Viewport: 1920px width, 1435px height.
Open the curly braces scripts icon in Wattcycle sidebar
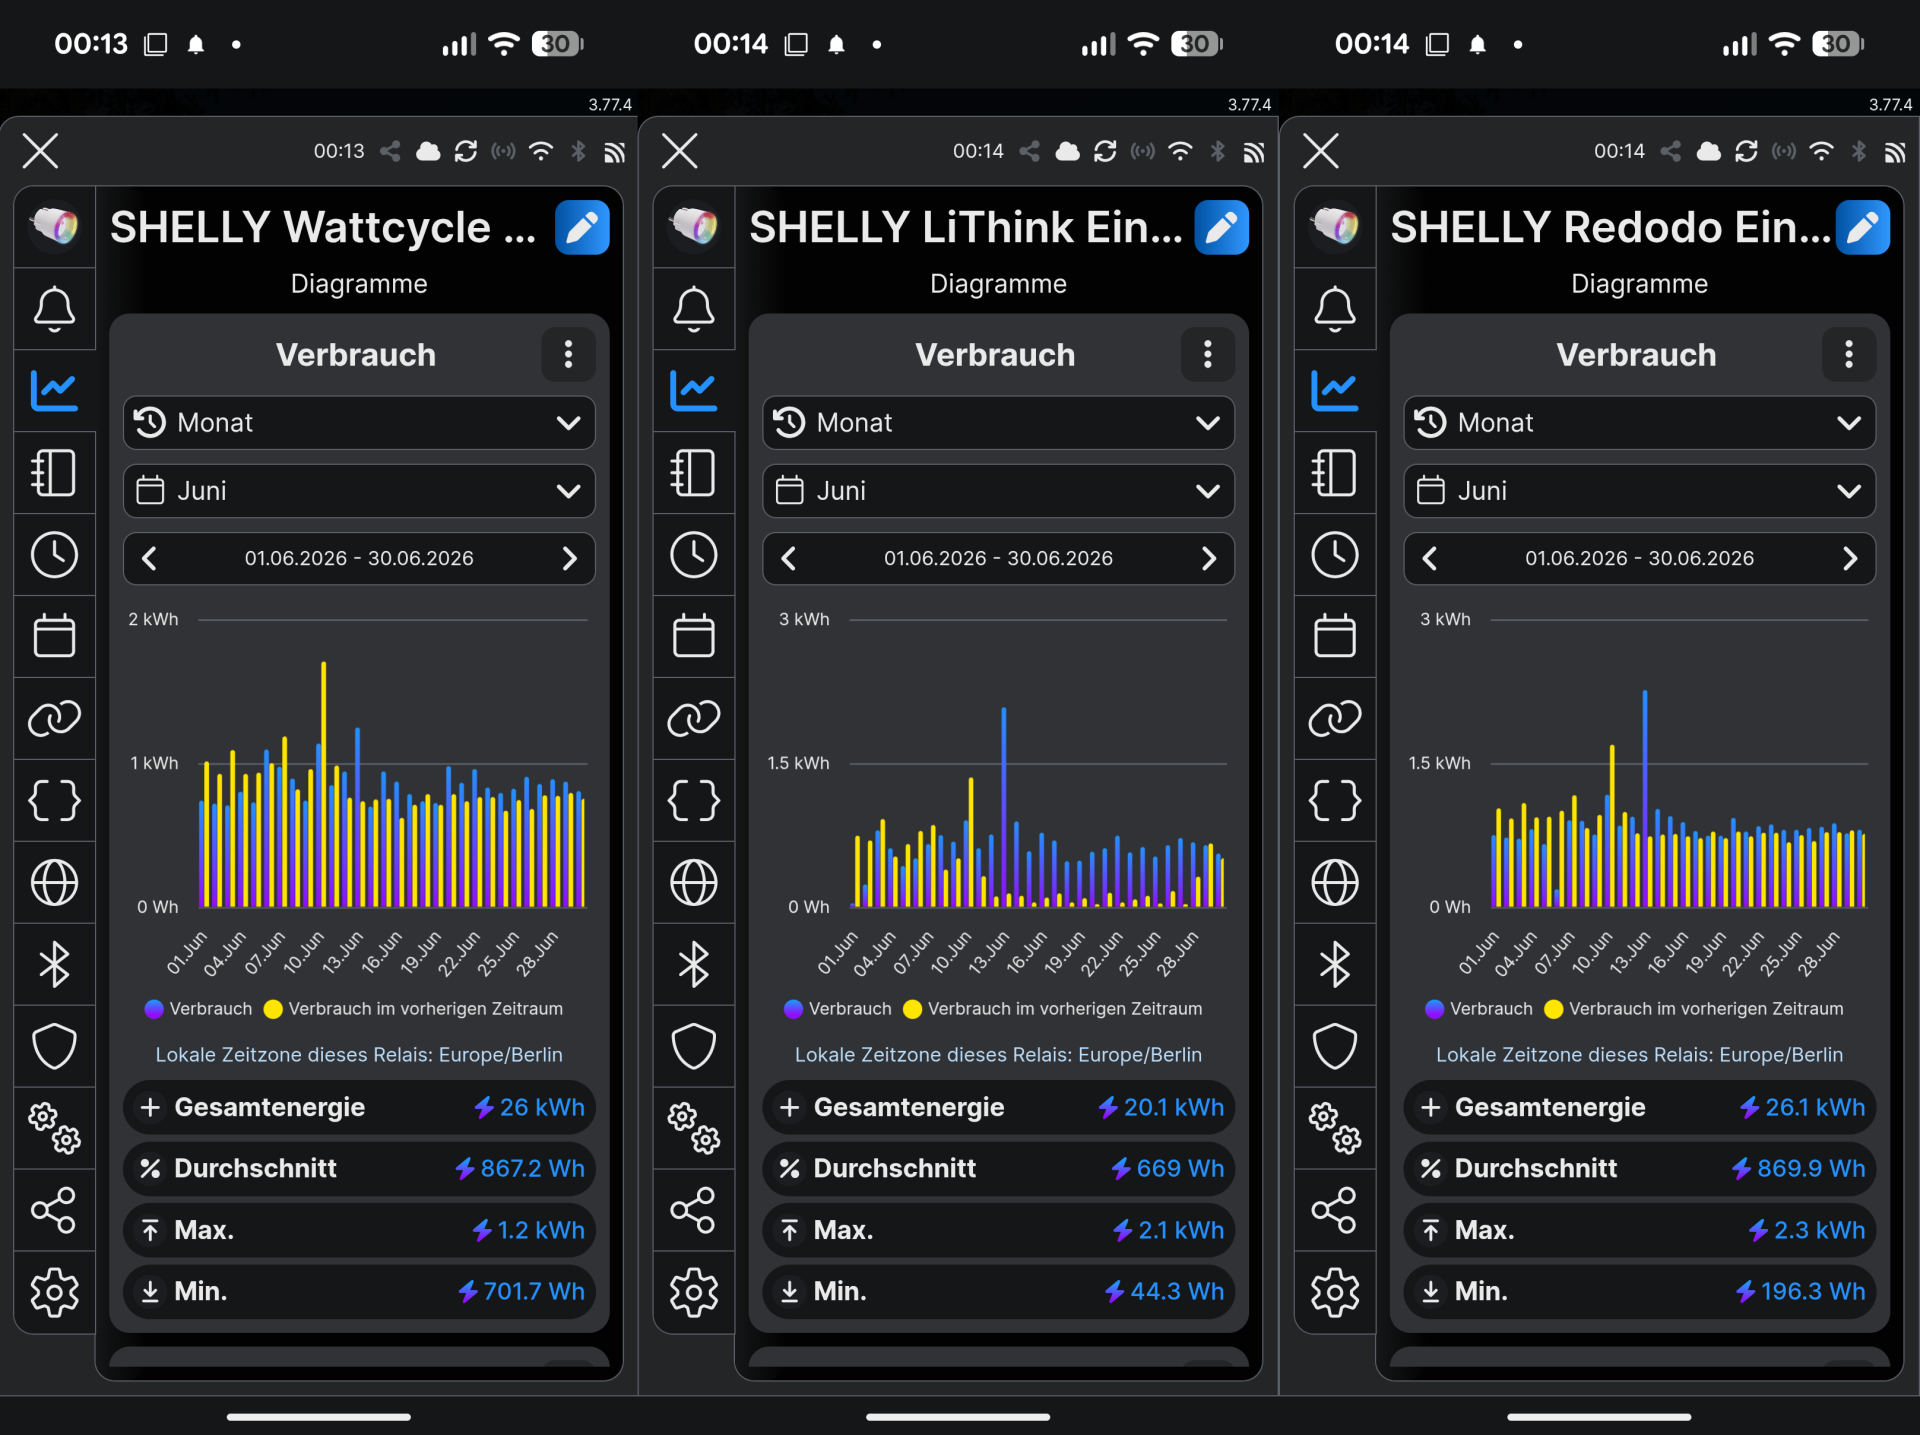click(x=54, y=800)
